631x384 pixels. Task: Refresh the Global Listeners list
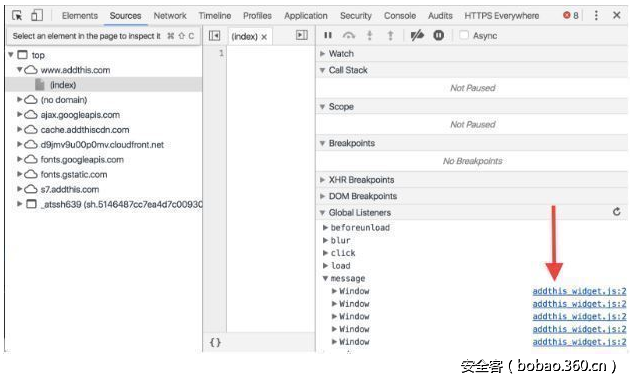click(617, 212)
